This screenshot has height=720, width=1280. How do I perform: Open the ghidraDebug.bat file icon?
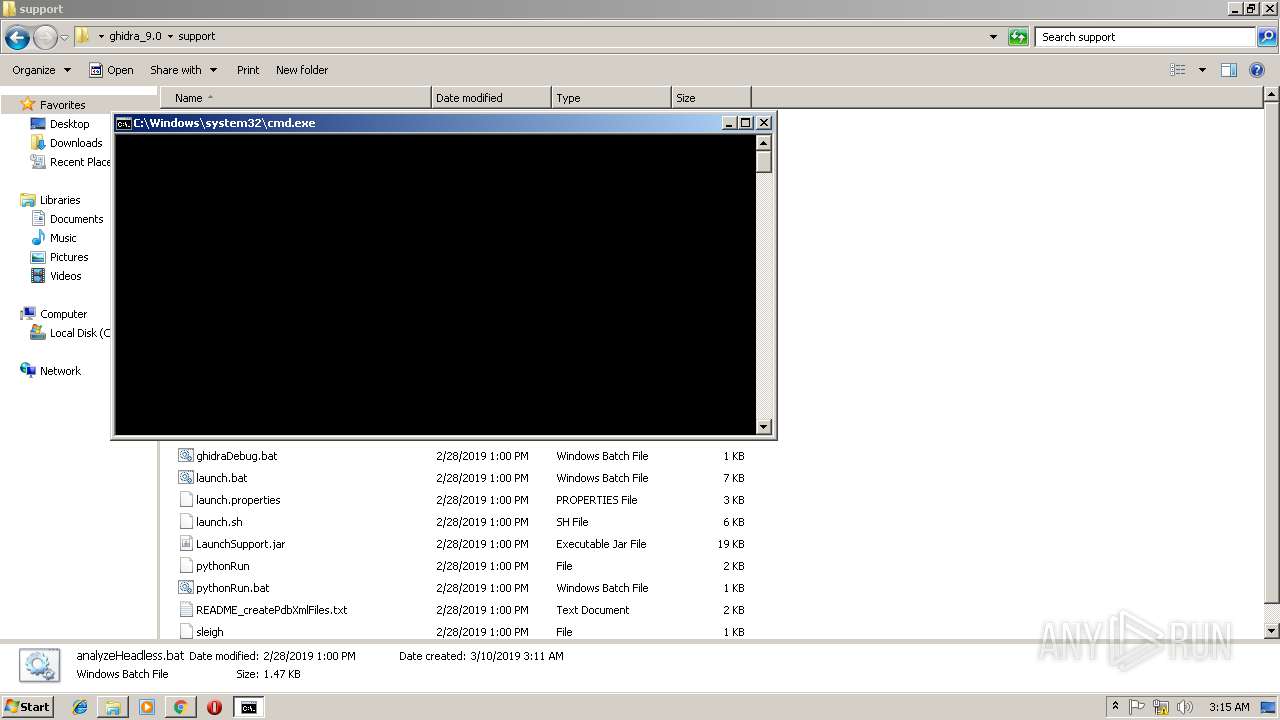tap(186, 456)
